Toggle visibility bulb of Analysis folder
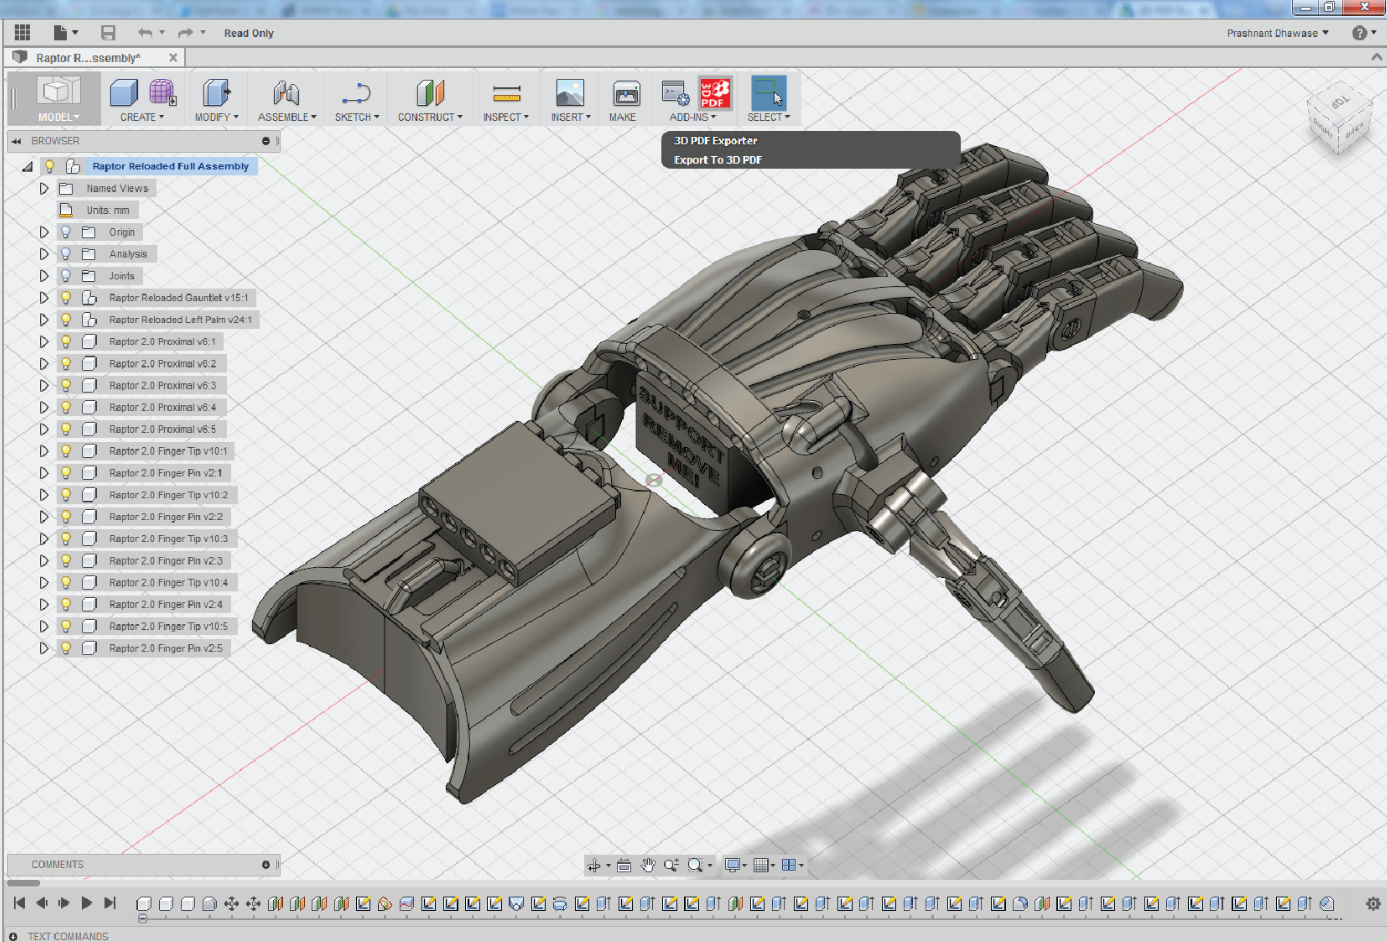The image size is (1387, 942). click(66, 254)
